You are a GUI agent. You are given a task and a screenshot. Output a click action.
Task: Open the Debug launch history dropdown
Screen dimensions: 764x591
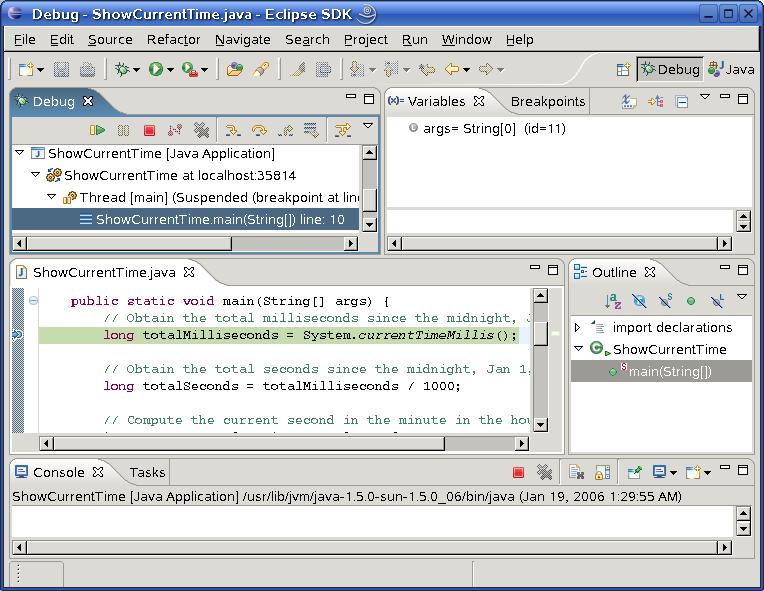click(x=136, y=70)
